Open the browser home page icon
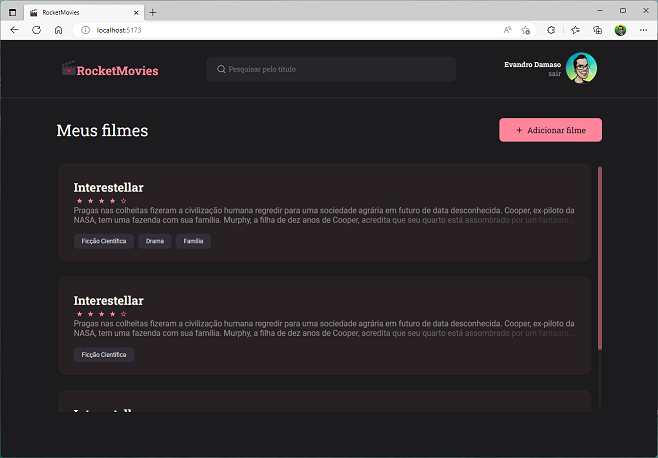 (x=58, y=30)
